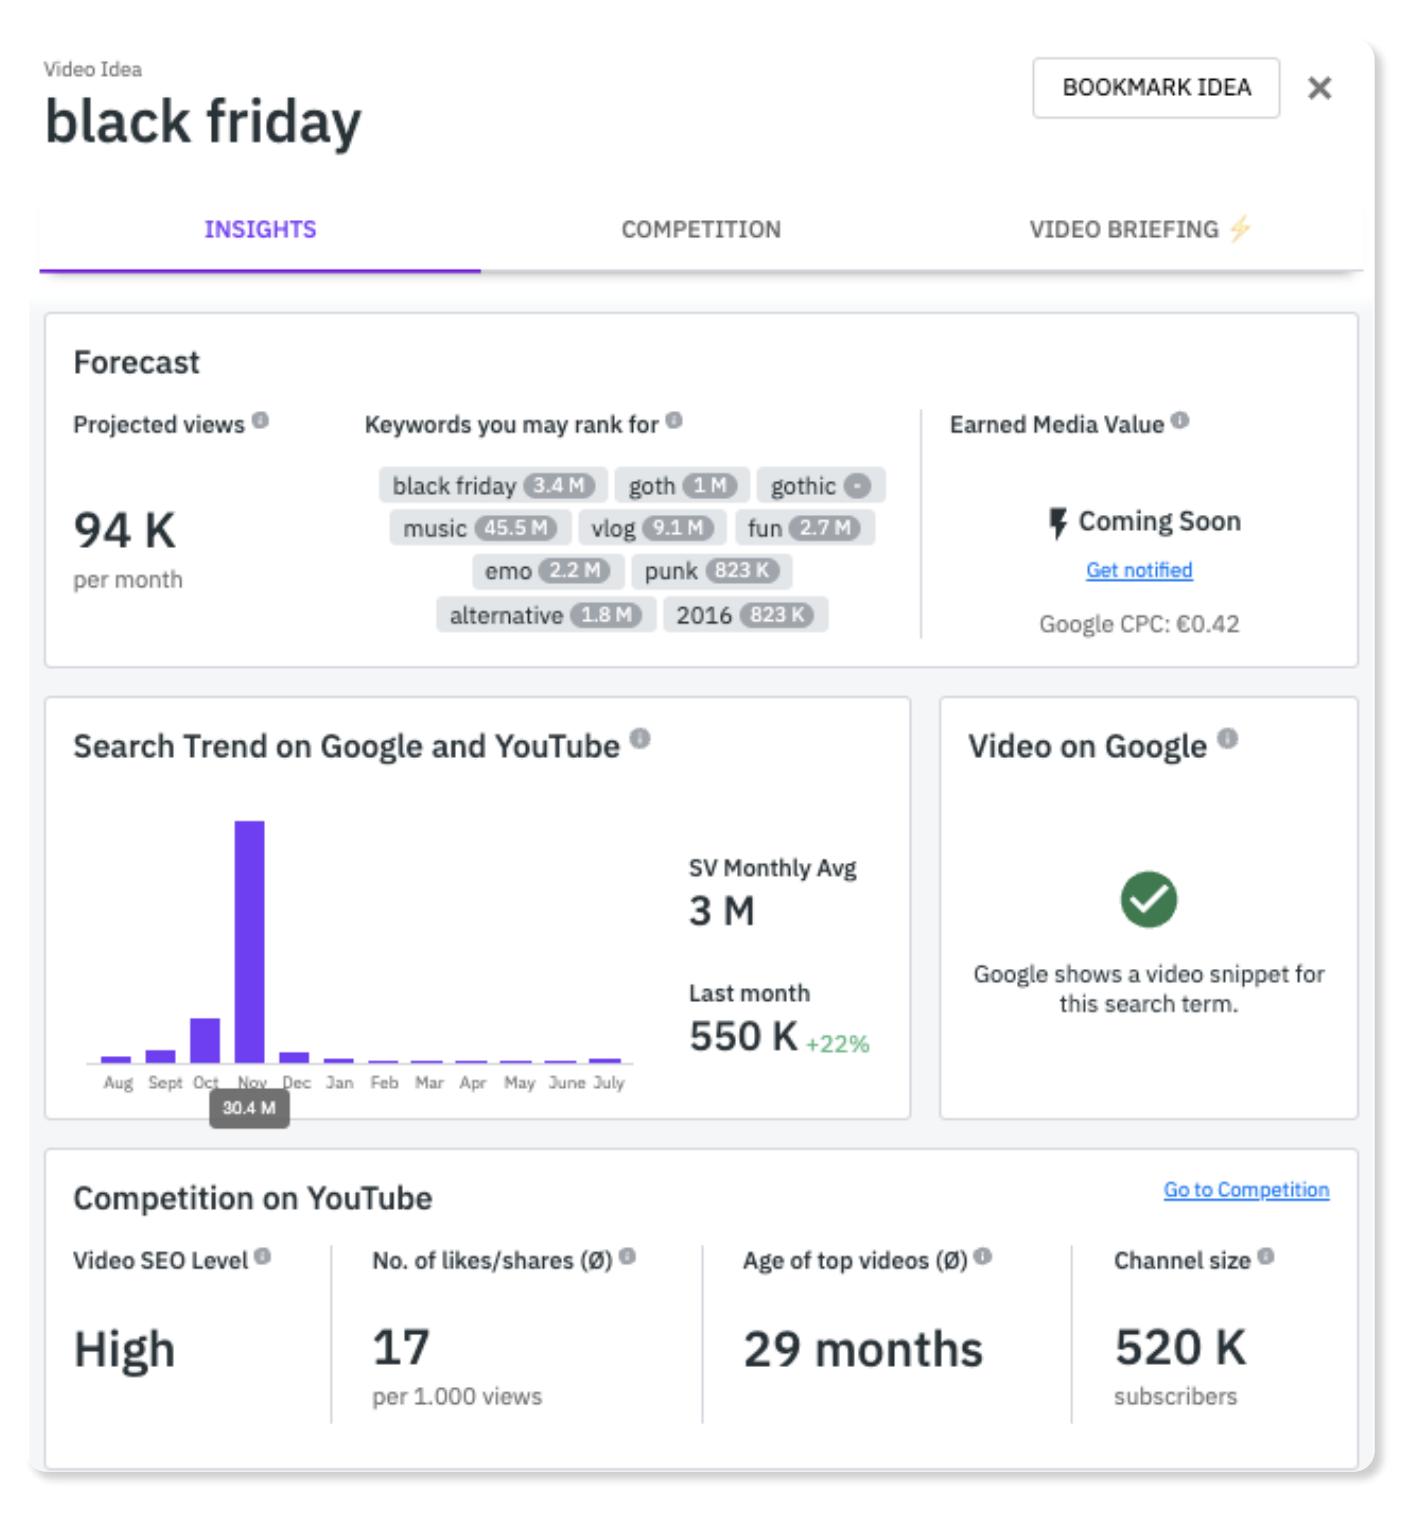The width and height of the screenshot is (1408, 1518).
Task: Select the gothic keyword chip
Action: (821, 486)
